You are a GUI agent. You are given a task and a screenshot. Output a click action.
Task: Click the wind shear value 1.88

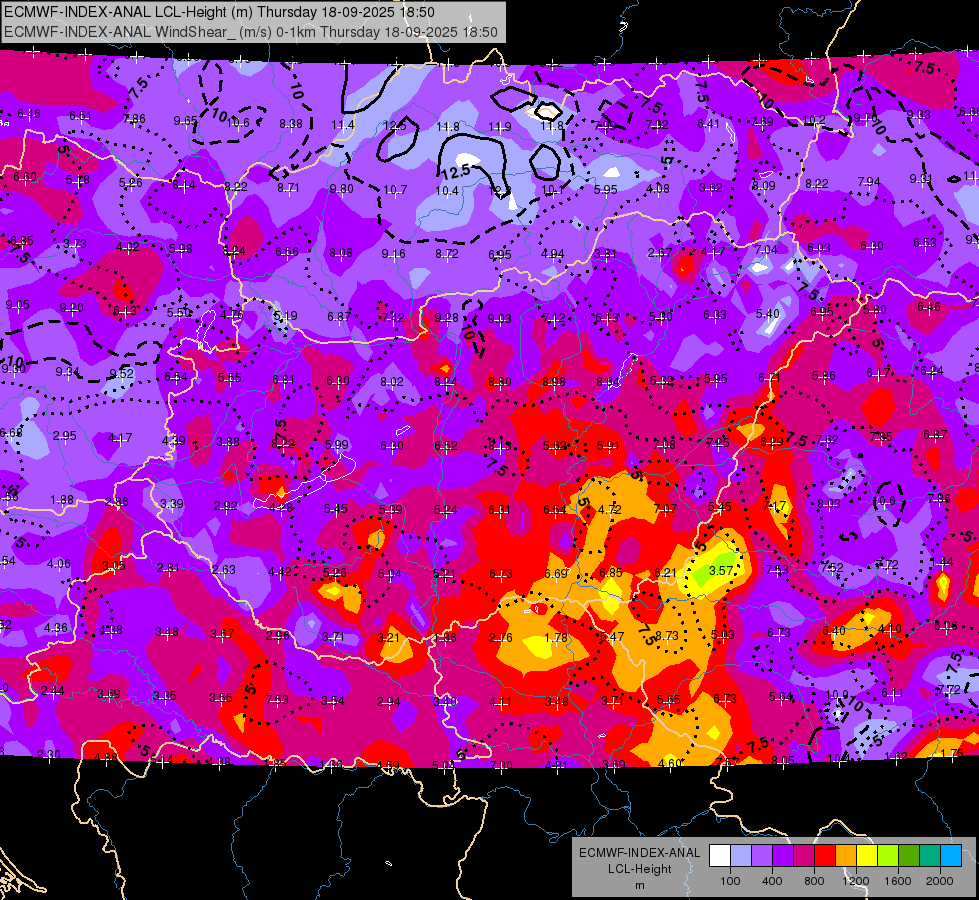tap(62, 500)
